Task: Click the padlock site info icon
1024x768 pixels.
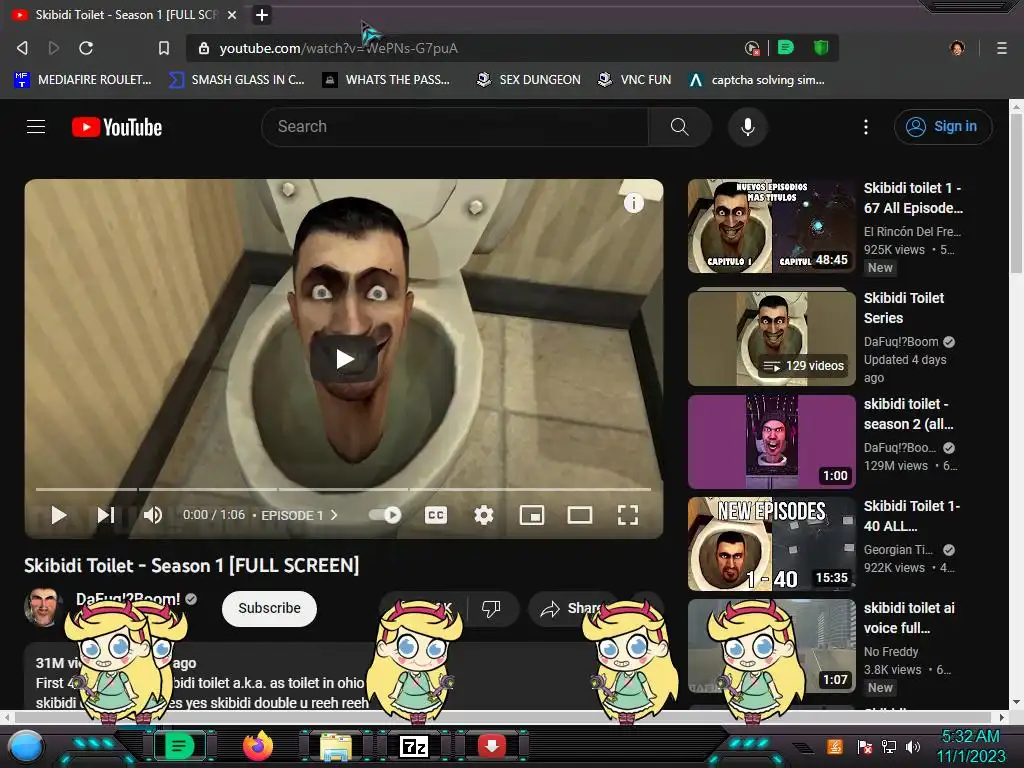Action: click(x=204, y=48)
